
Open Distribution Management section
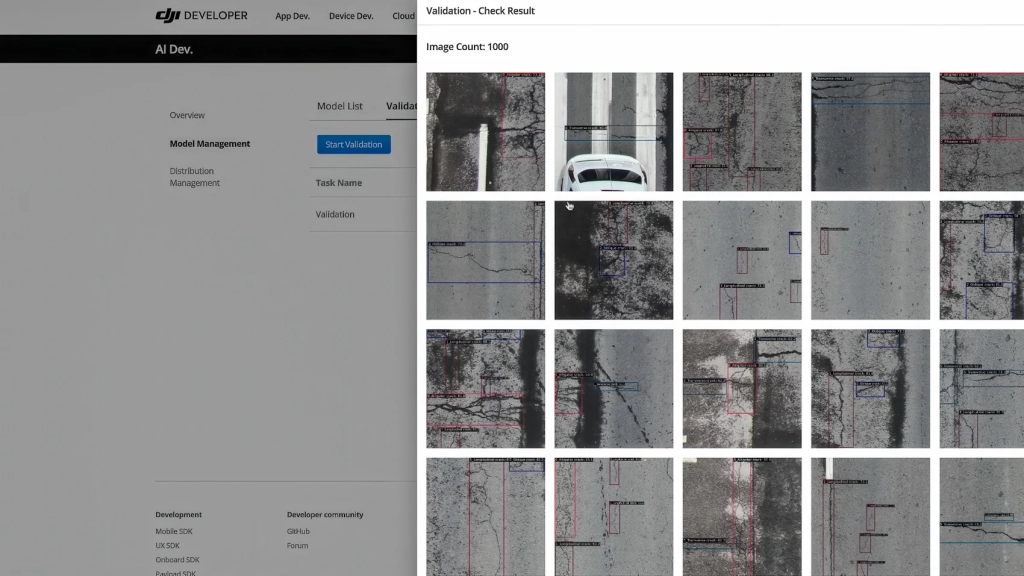pos(194,177)
